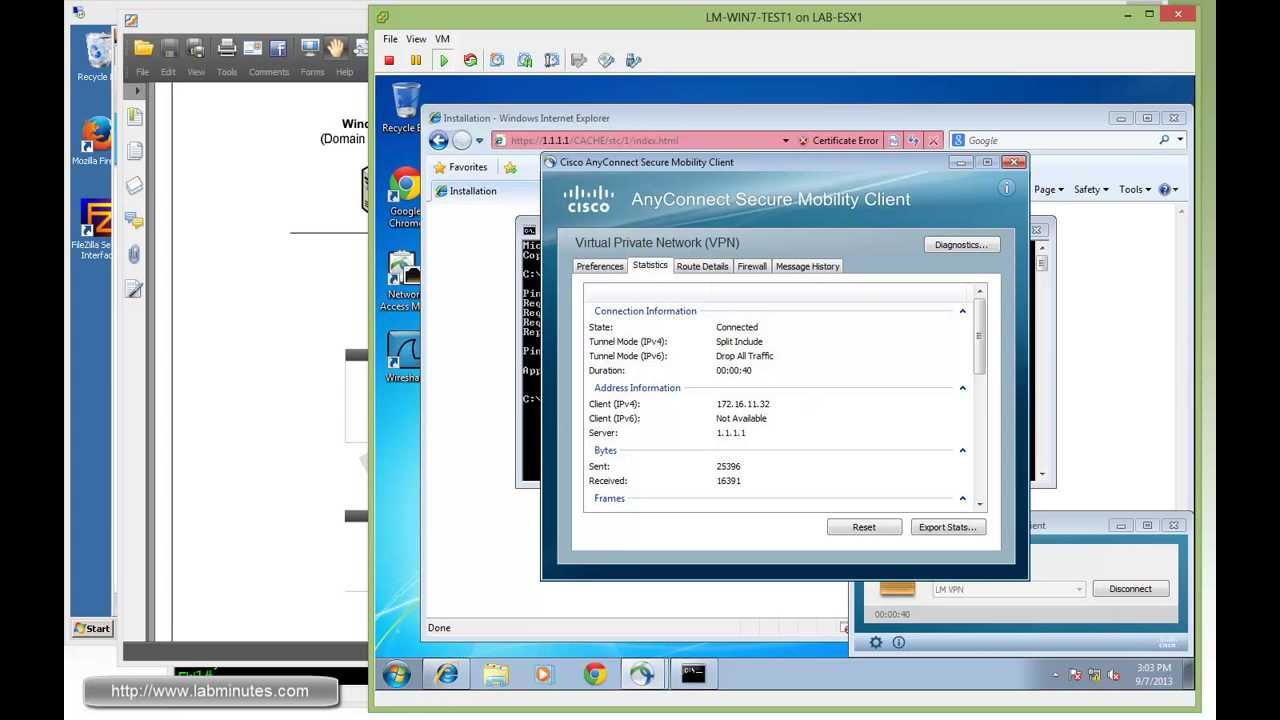Switch to the Preferences tab
Screen dimensions: 1280x720
point(600,266)
